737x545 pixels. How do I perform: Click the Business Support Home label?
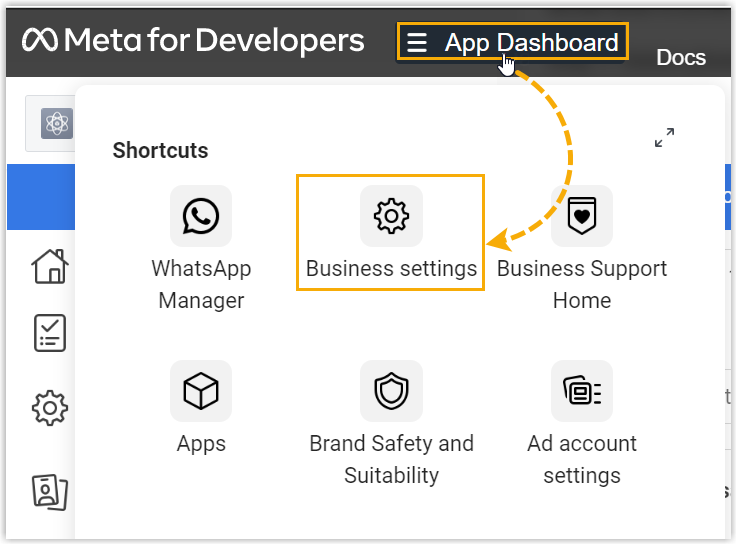582,284
